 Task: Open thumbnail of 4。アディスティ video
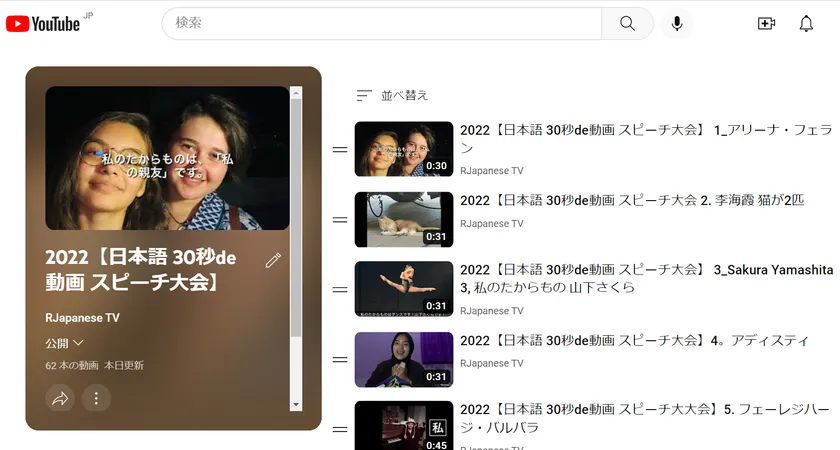click(404, 359)
